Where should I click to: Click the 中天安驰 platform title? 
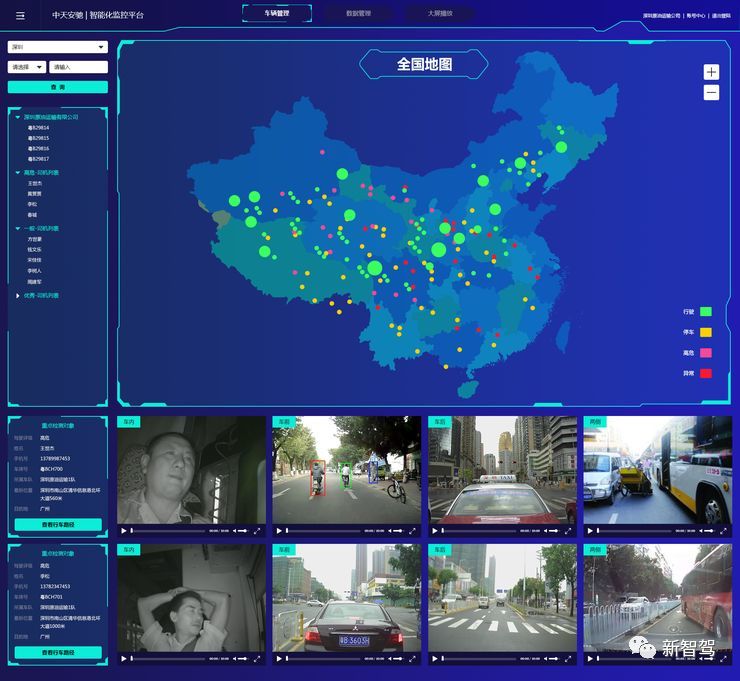coord(98,15)
